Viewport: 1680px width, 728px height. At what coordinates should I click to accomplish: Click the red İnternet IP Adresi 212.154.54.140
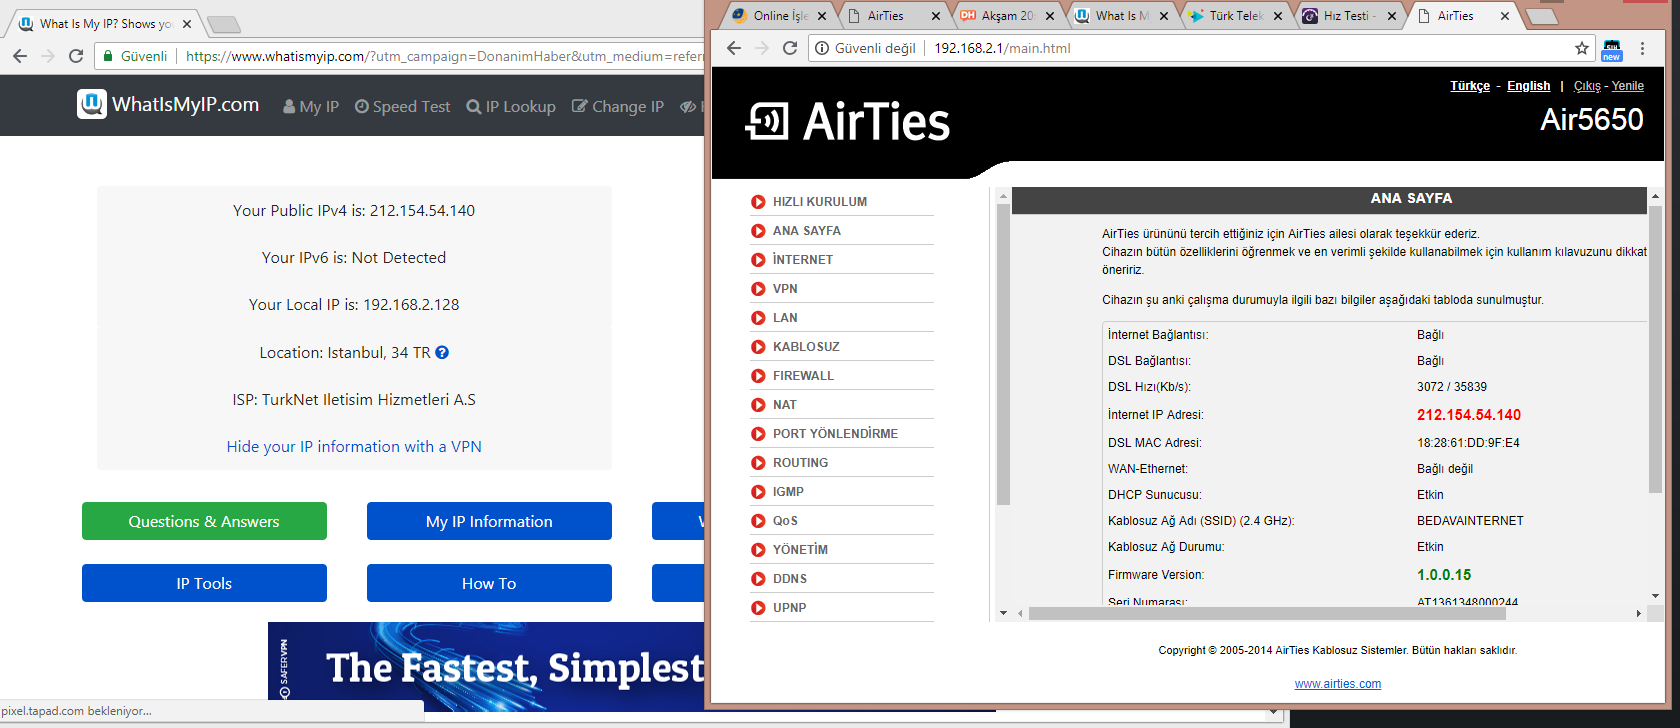pos(1468,415)
